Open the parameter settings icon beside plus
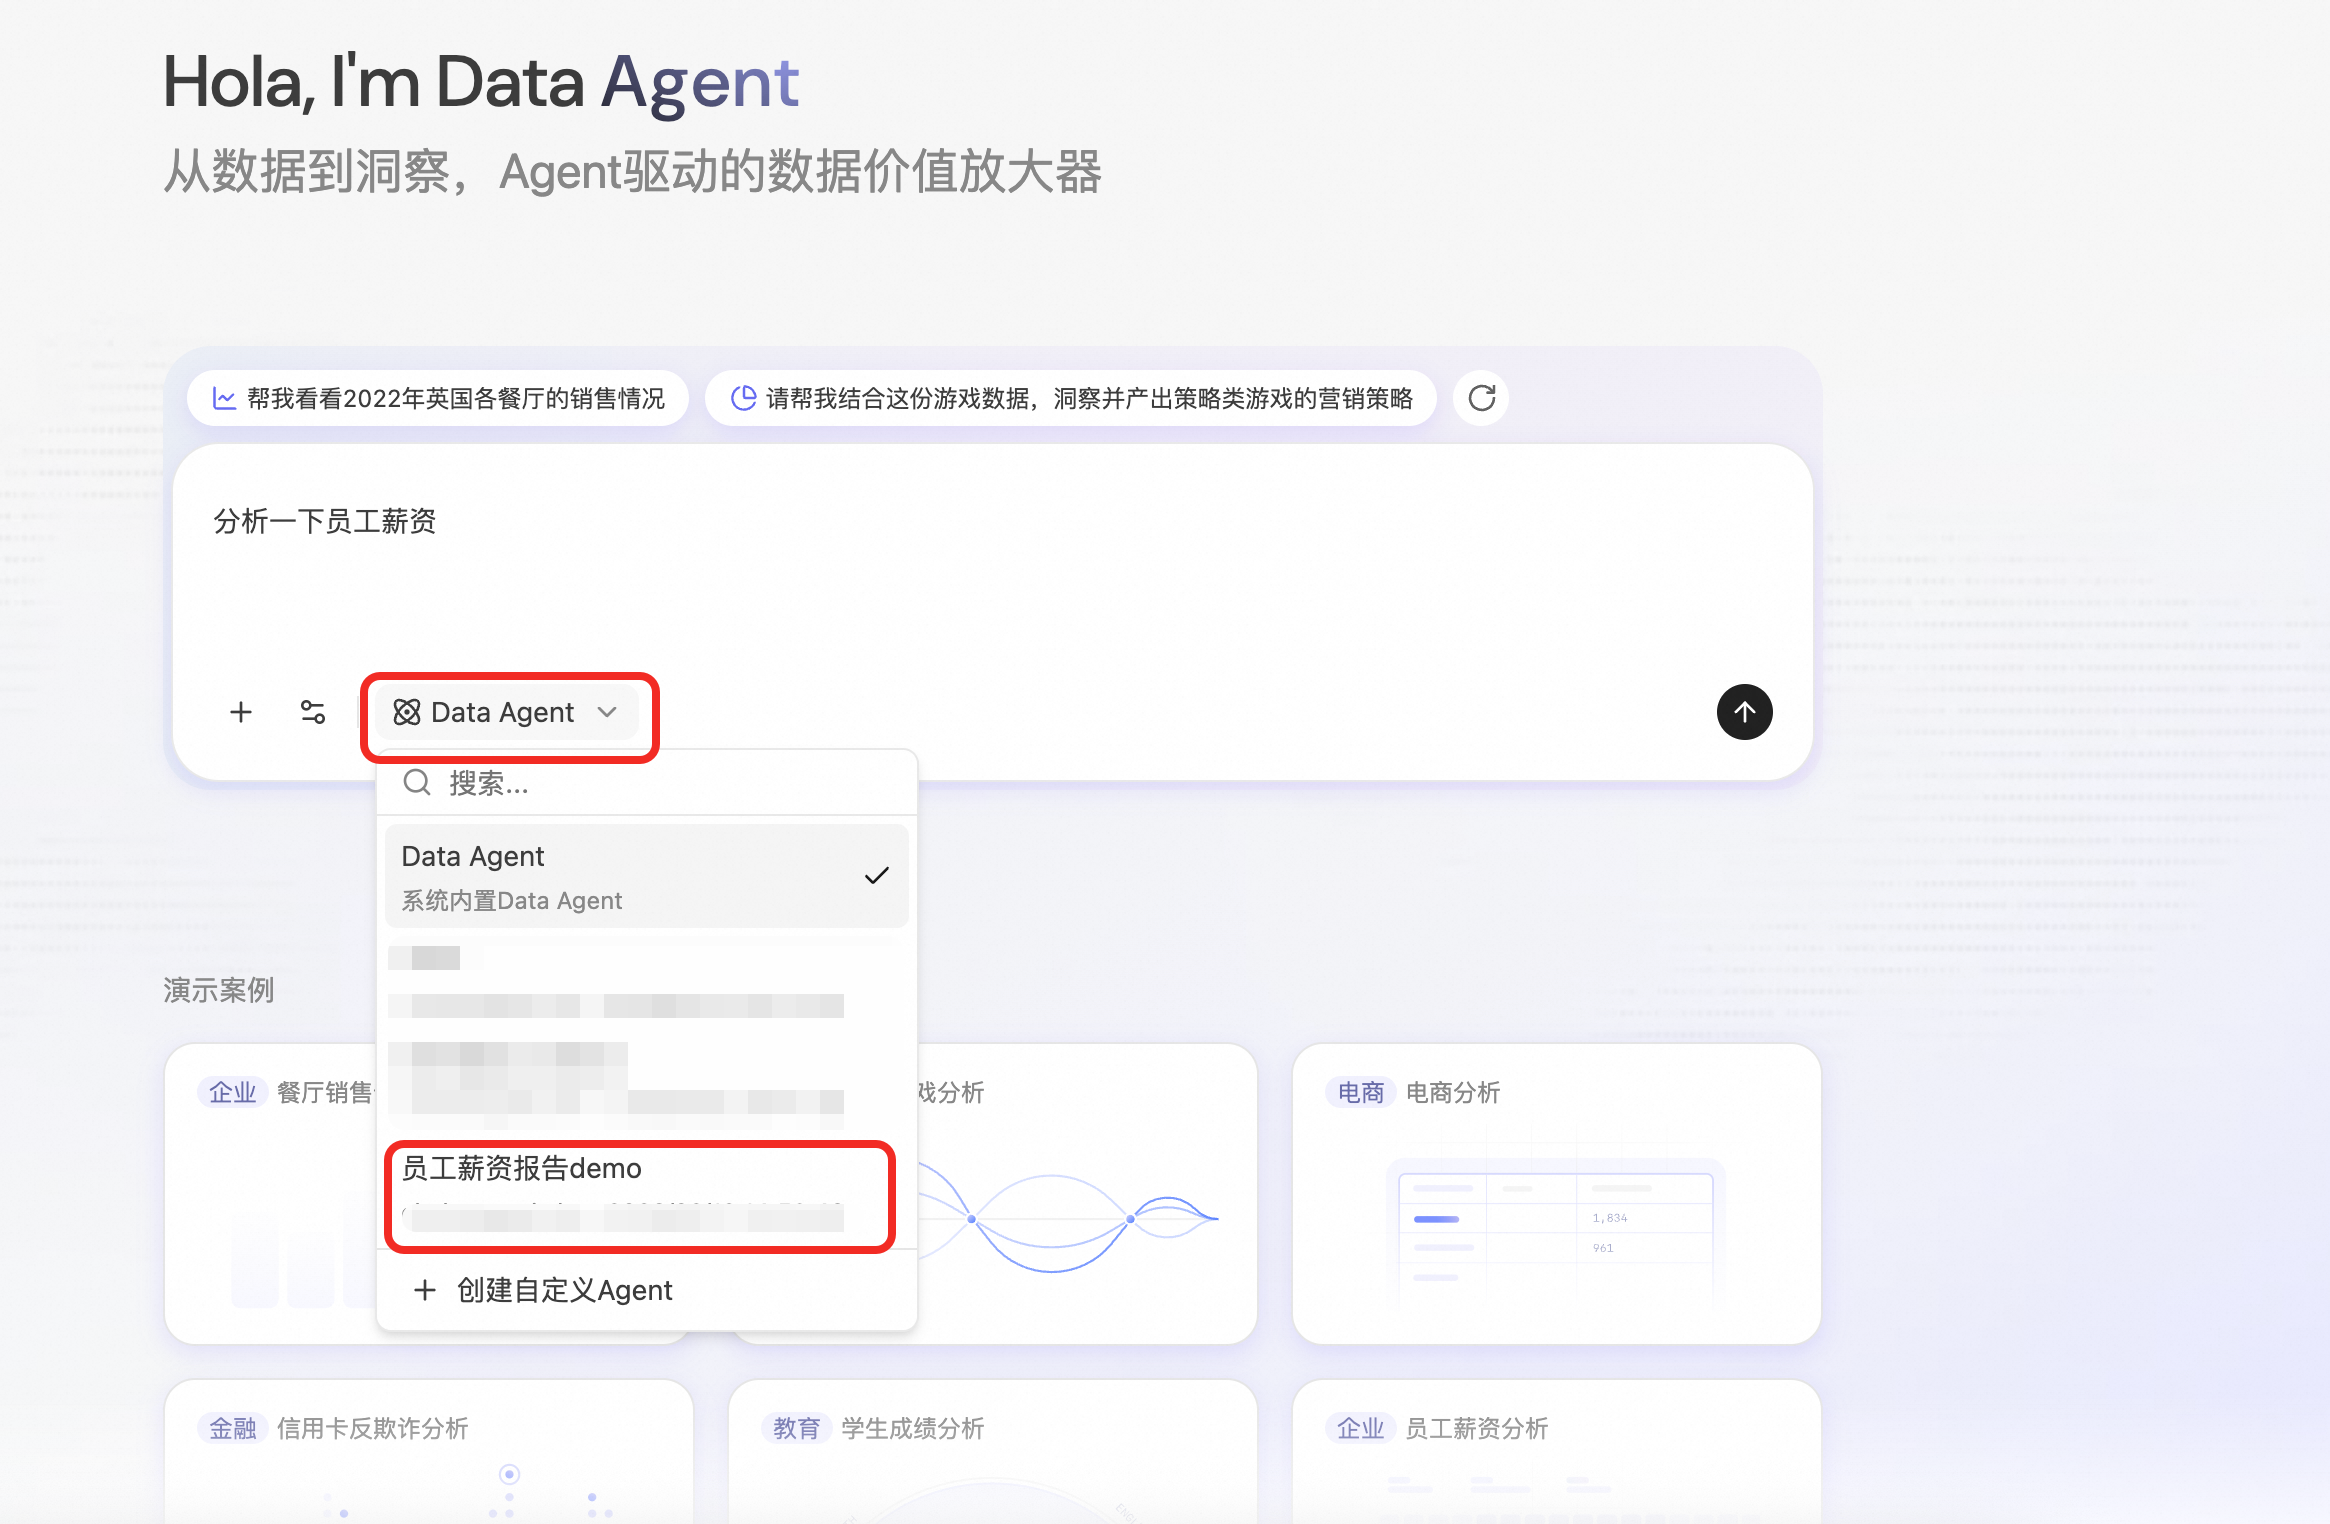Viewport: 2330px width, 1524px height. pos(313,712)
